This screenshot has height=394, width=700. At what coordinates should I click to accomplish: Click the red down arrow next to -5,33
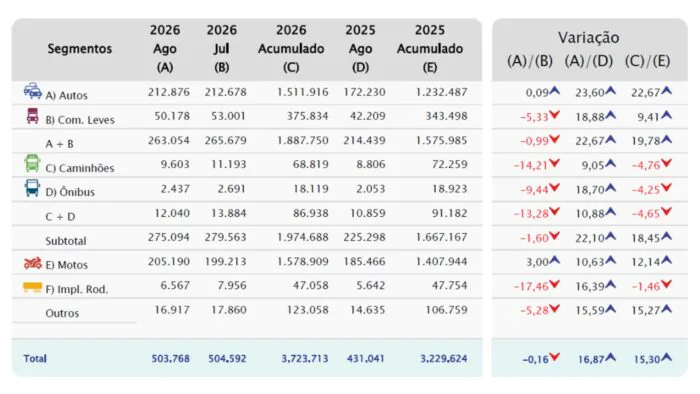[554, 115]
